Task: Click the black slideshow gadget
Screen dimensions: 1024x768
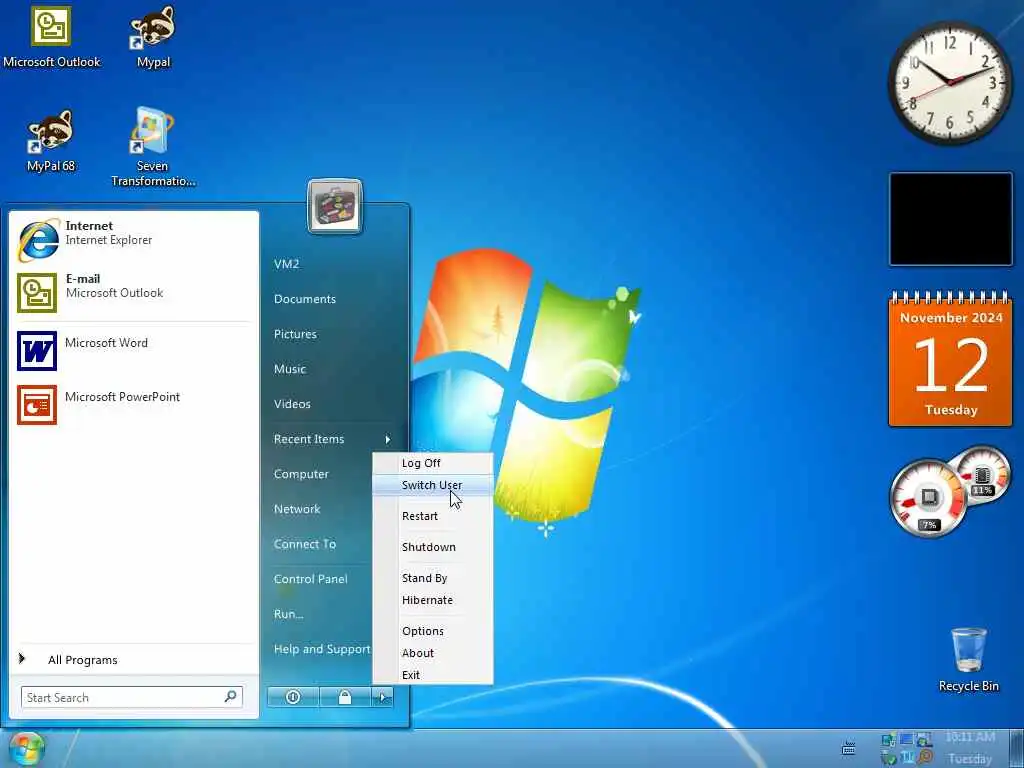Action: click(x=950, y=219)
